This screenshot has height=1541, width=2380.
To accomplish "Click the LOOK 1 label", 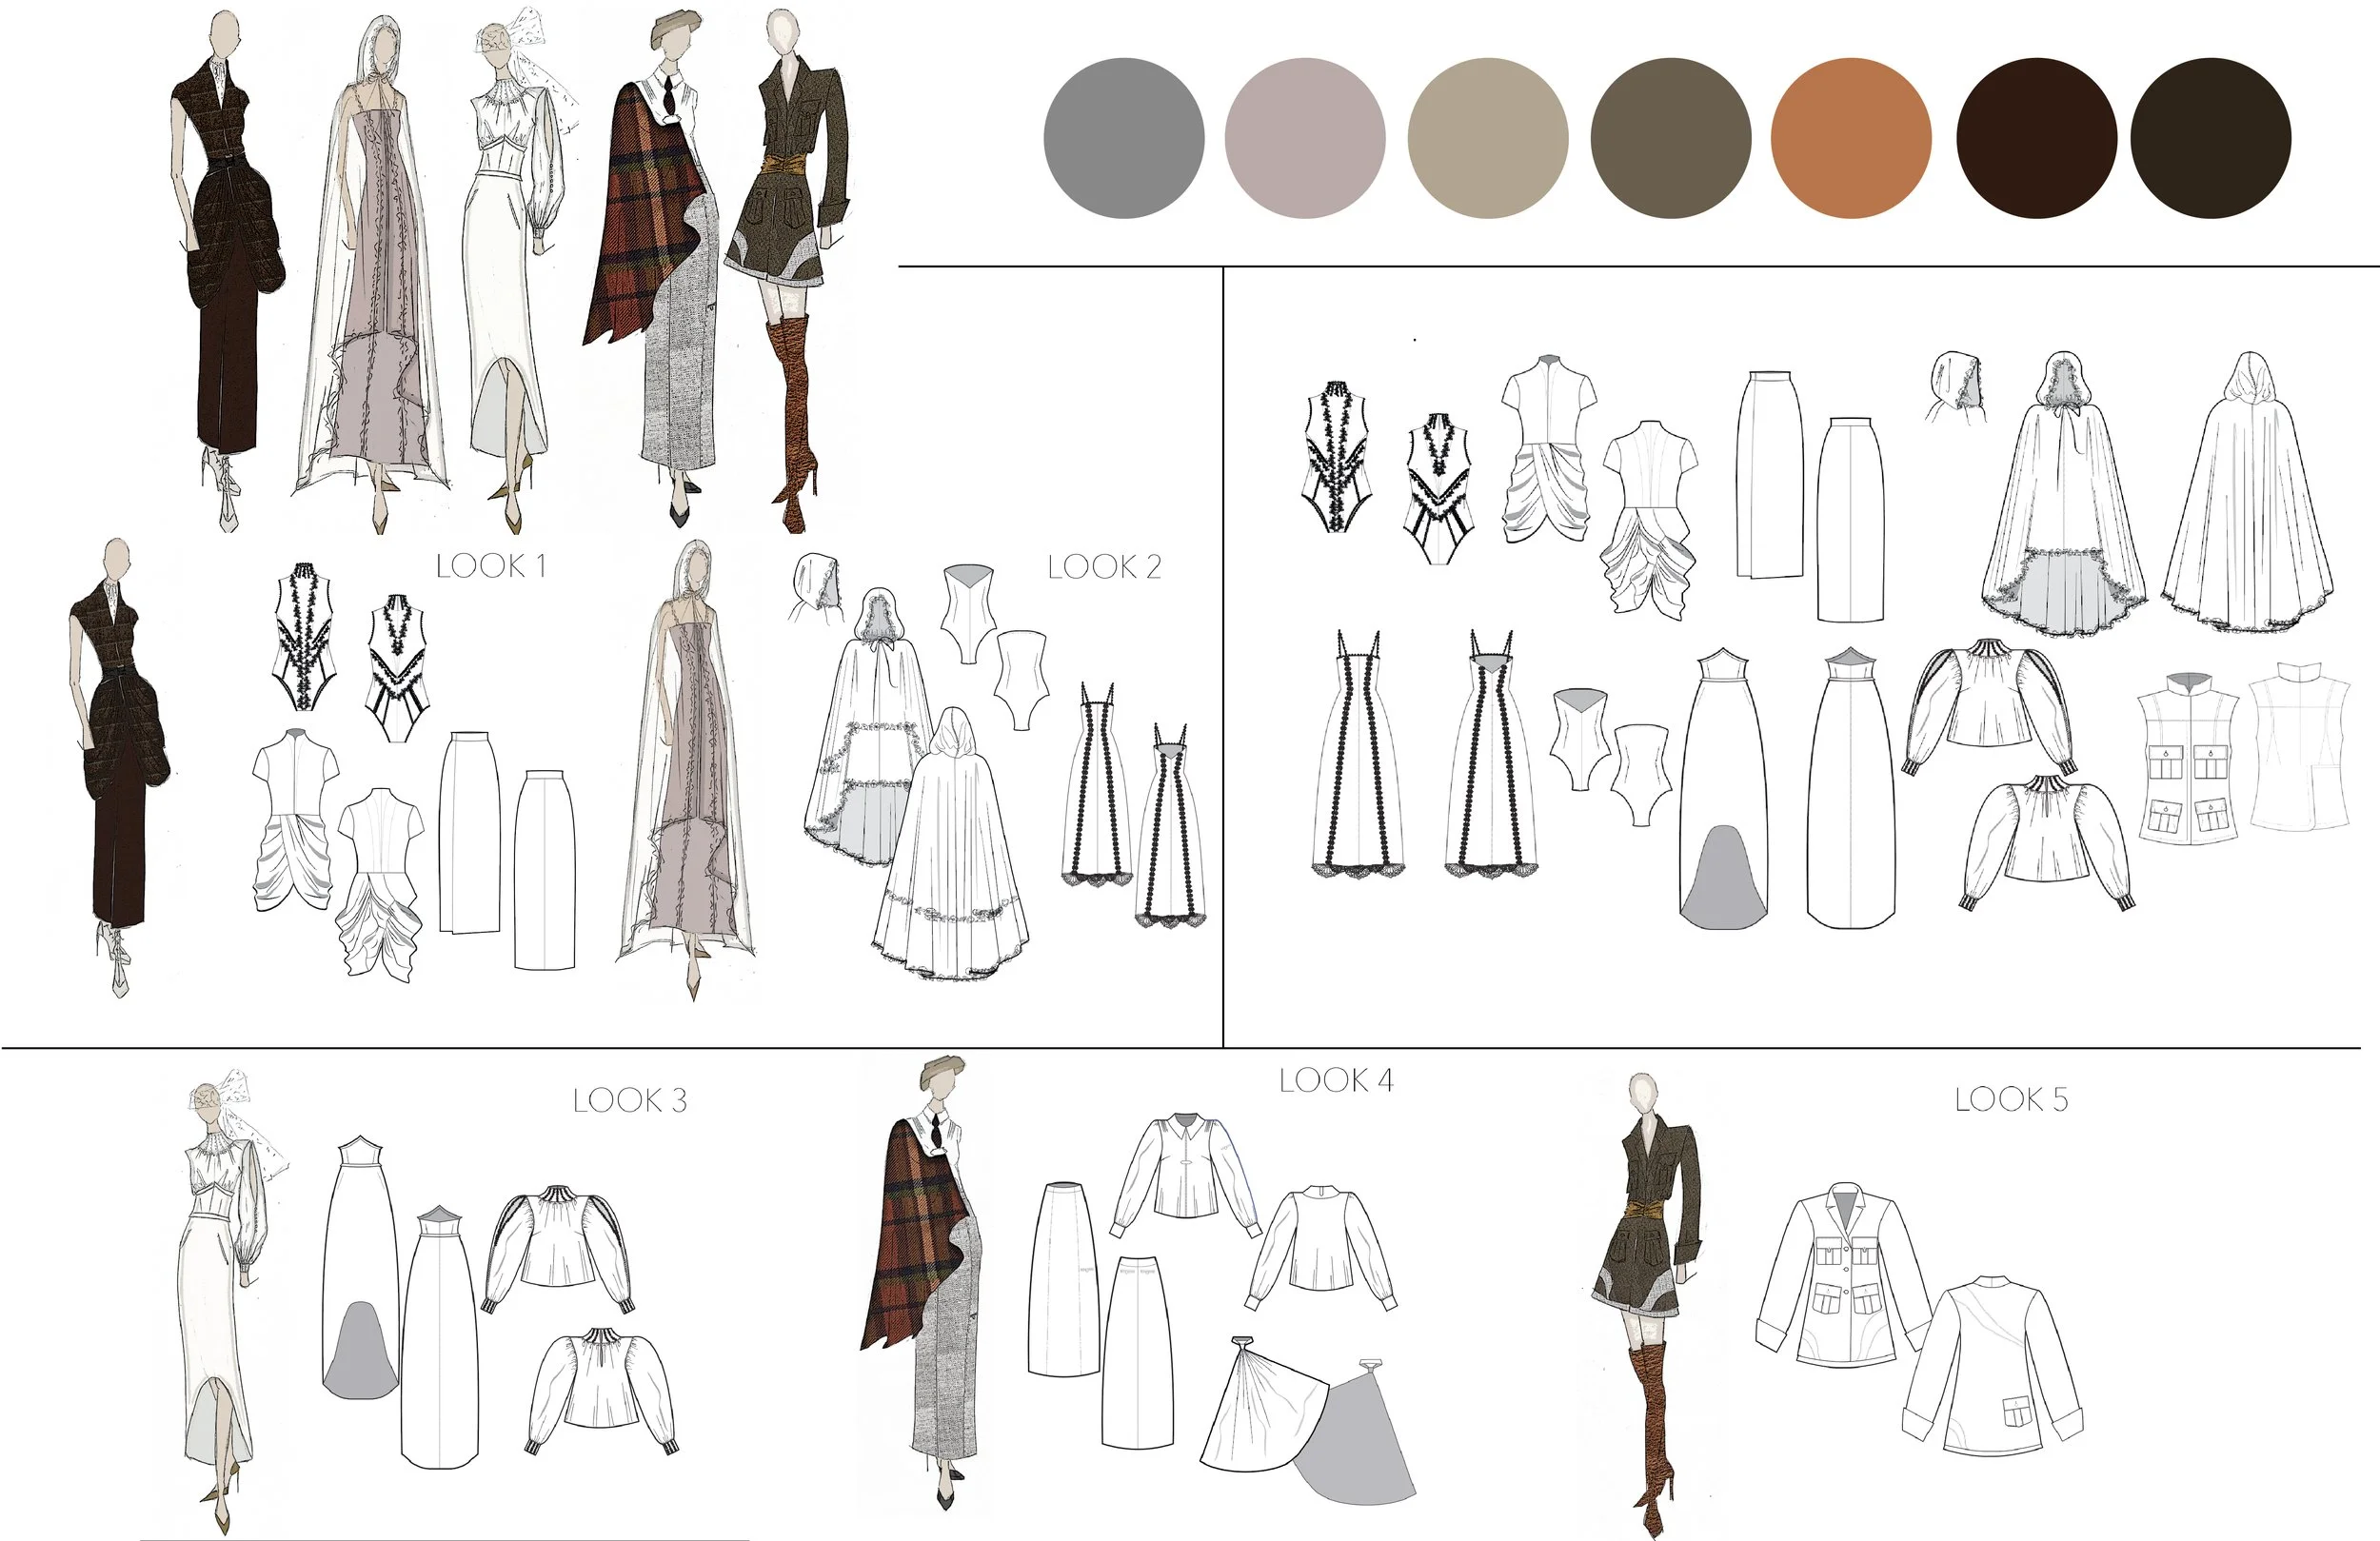I will click(x=491, y=566).
